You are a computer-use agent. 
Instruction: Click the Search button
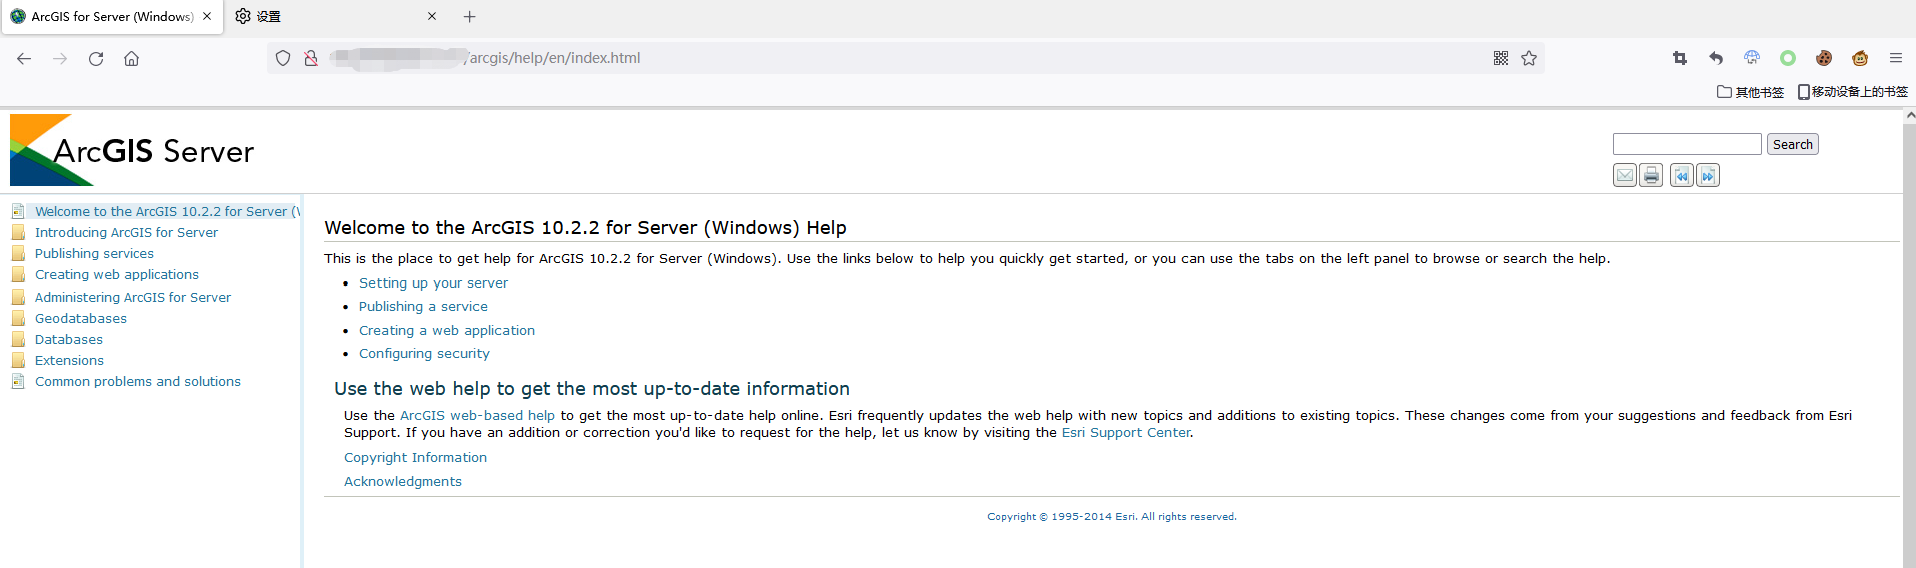1792,144
